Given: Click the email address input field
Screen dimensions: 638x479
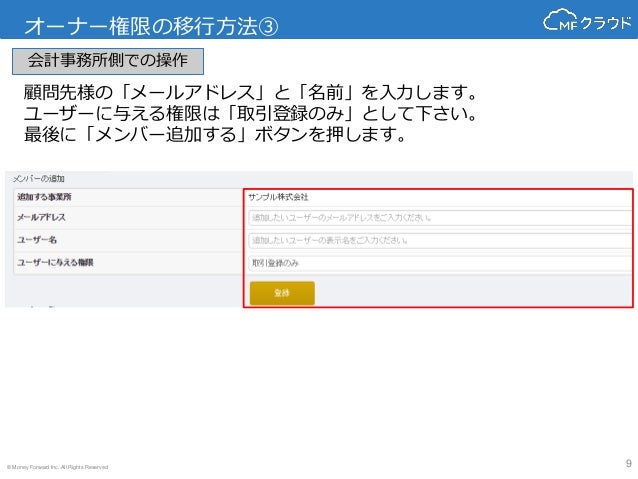Looking at the screenshot, I should coord(441,218).
